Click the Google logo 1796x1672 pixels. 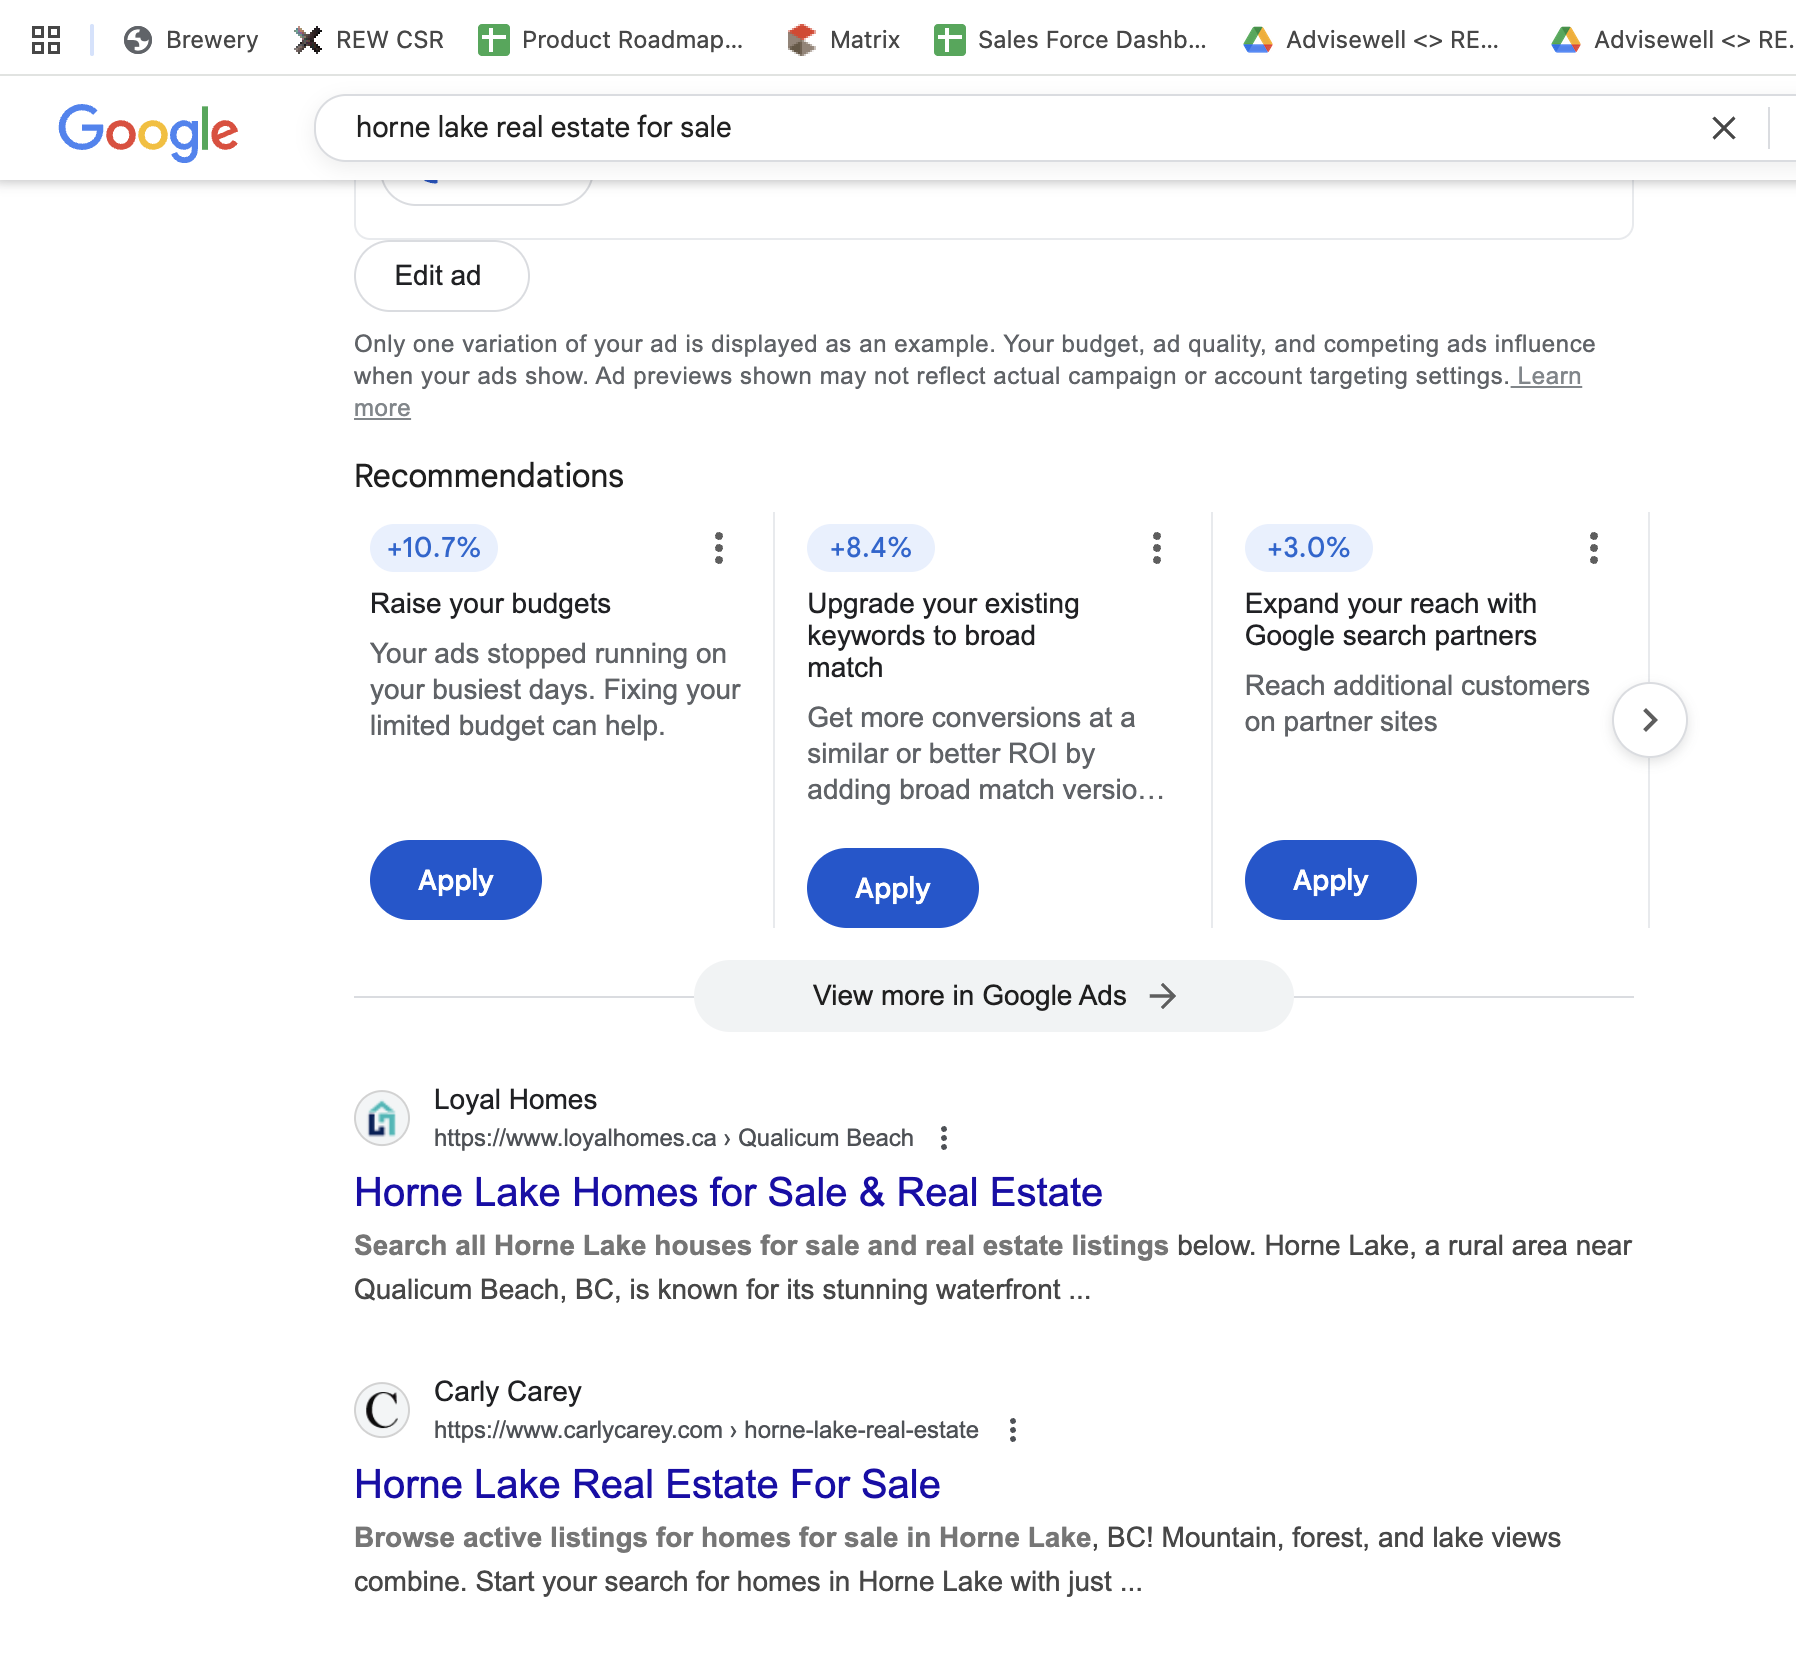148,131
